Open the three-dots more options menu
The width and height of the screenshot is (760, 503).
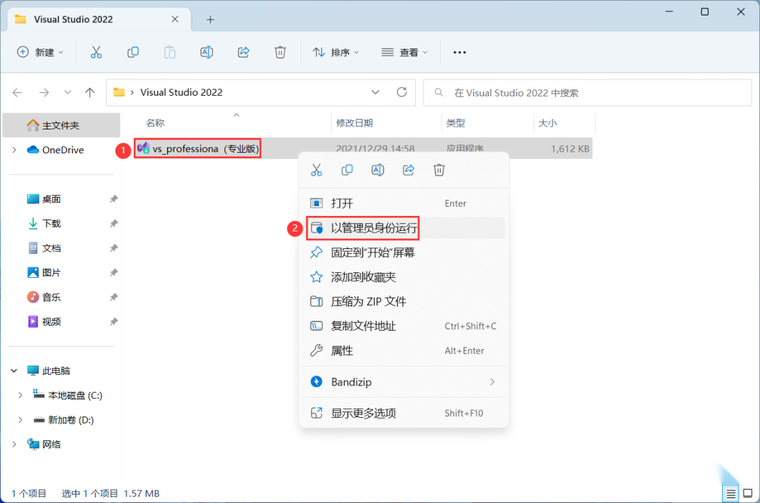[459, 52]
